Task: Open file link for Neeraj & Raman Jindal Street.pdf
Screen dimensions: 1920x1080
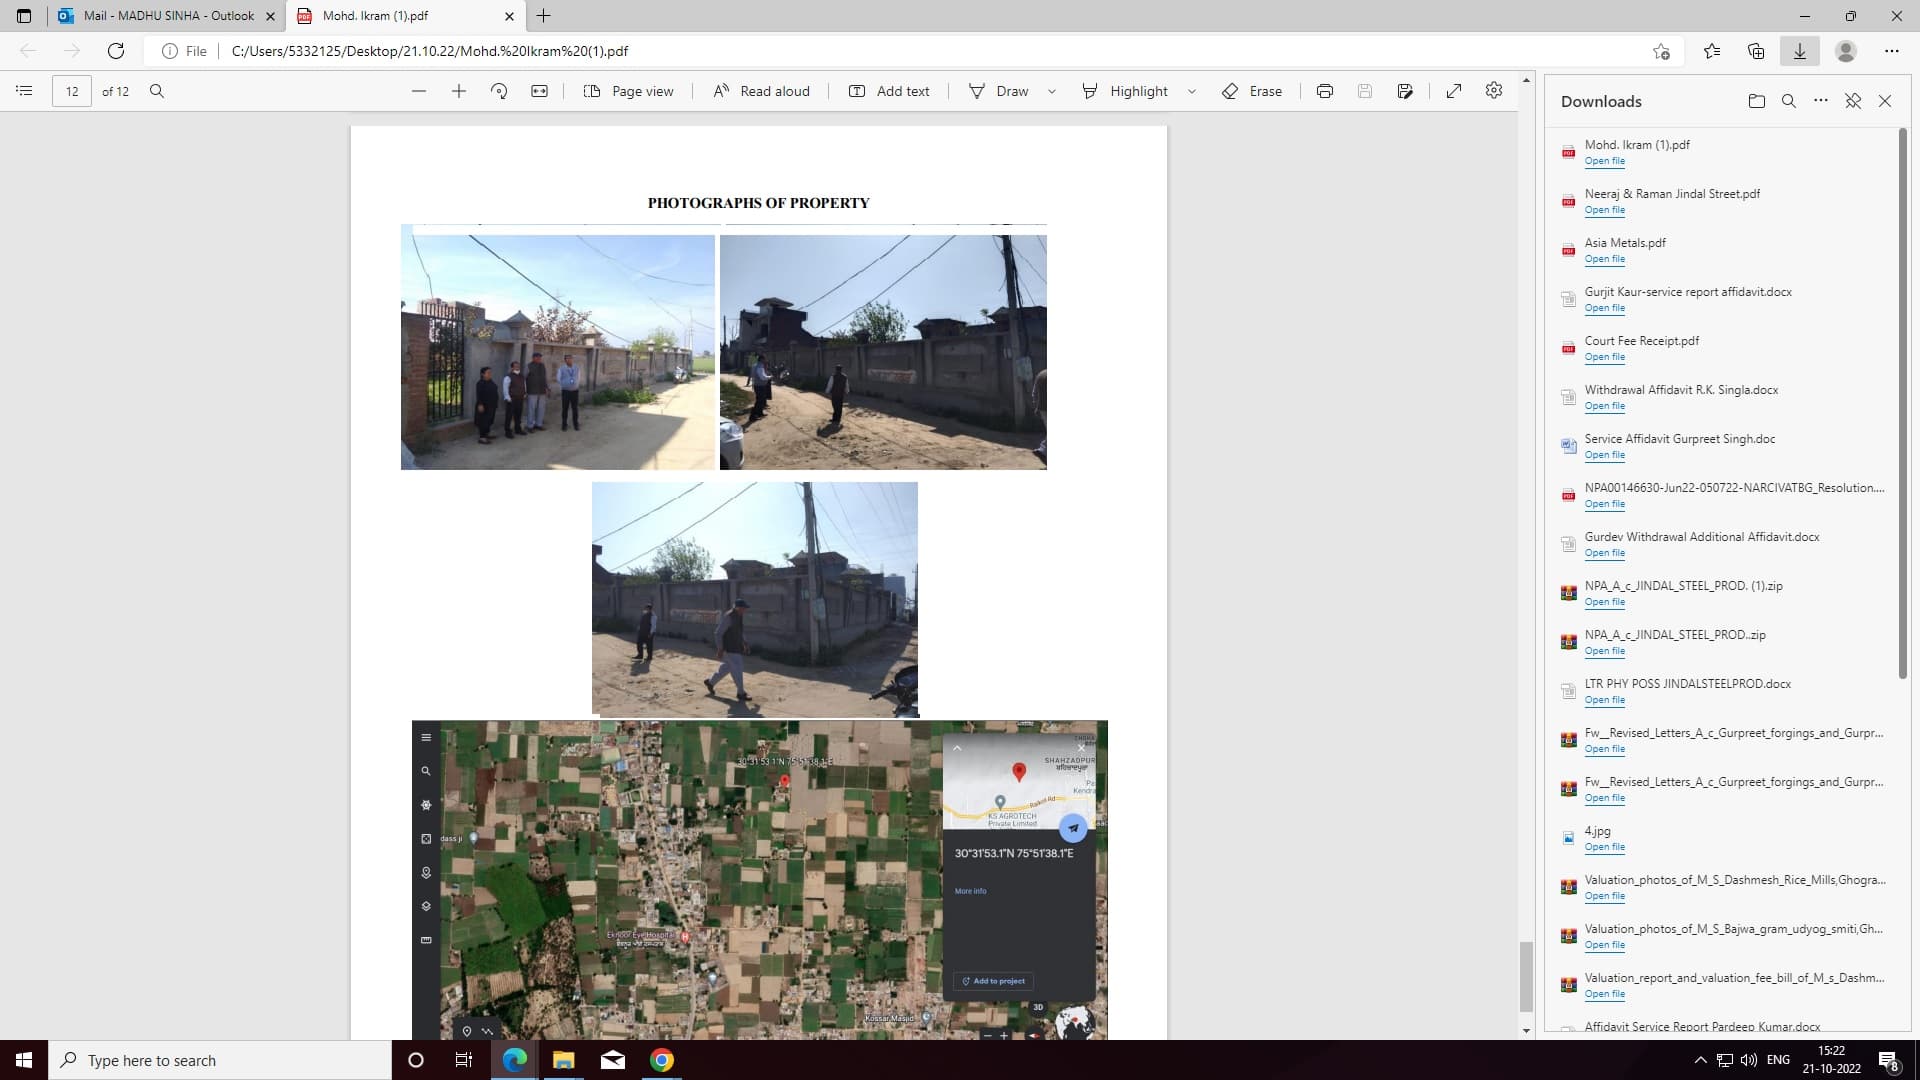Action: (1604, 210)
